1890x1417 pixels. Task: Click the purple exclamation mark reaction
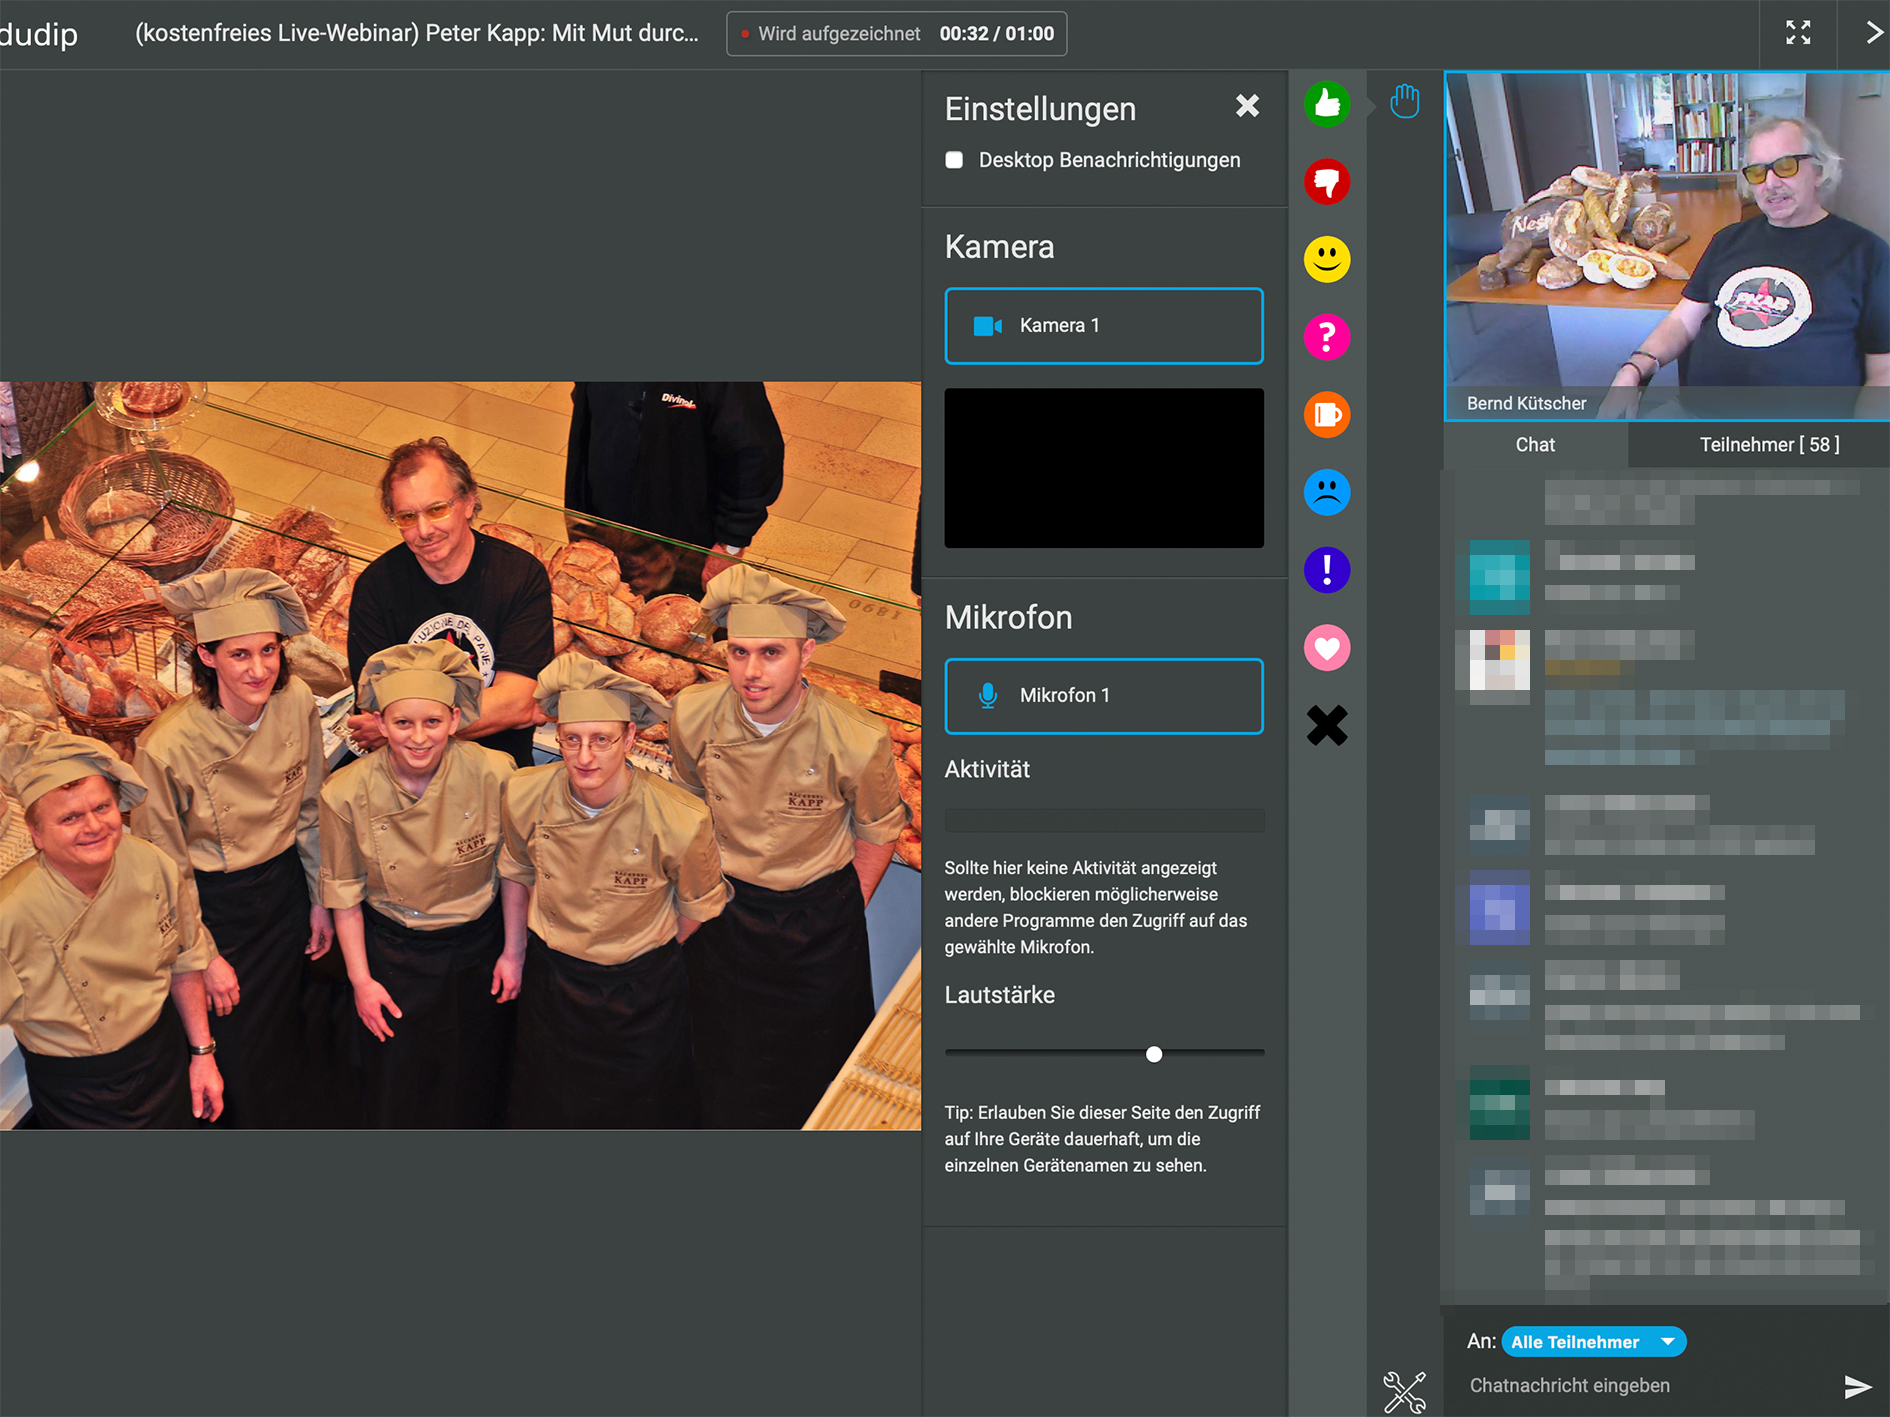point(1326,570)
